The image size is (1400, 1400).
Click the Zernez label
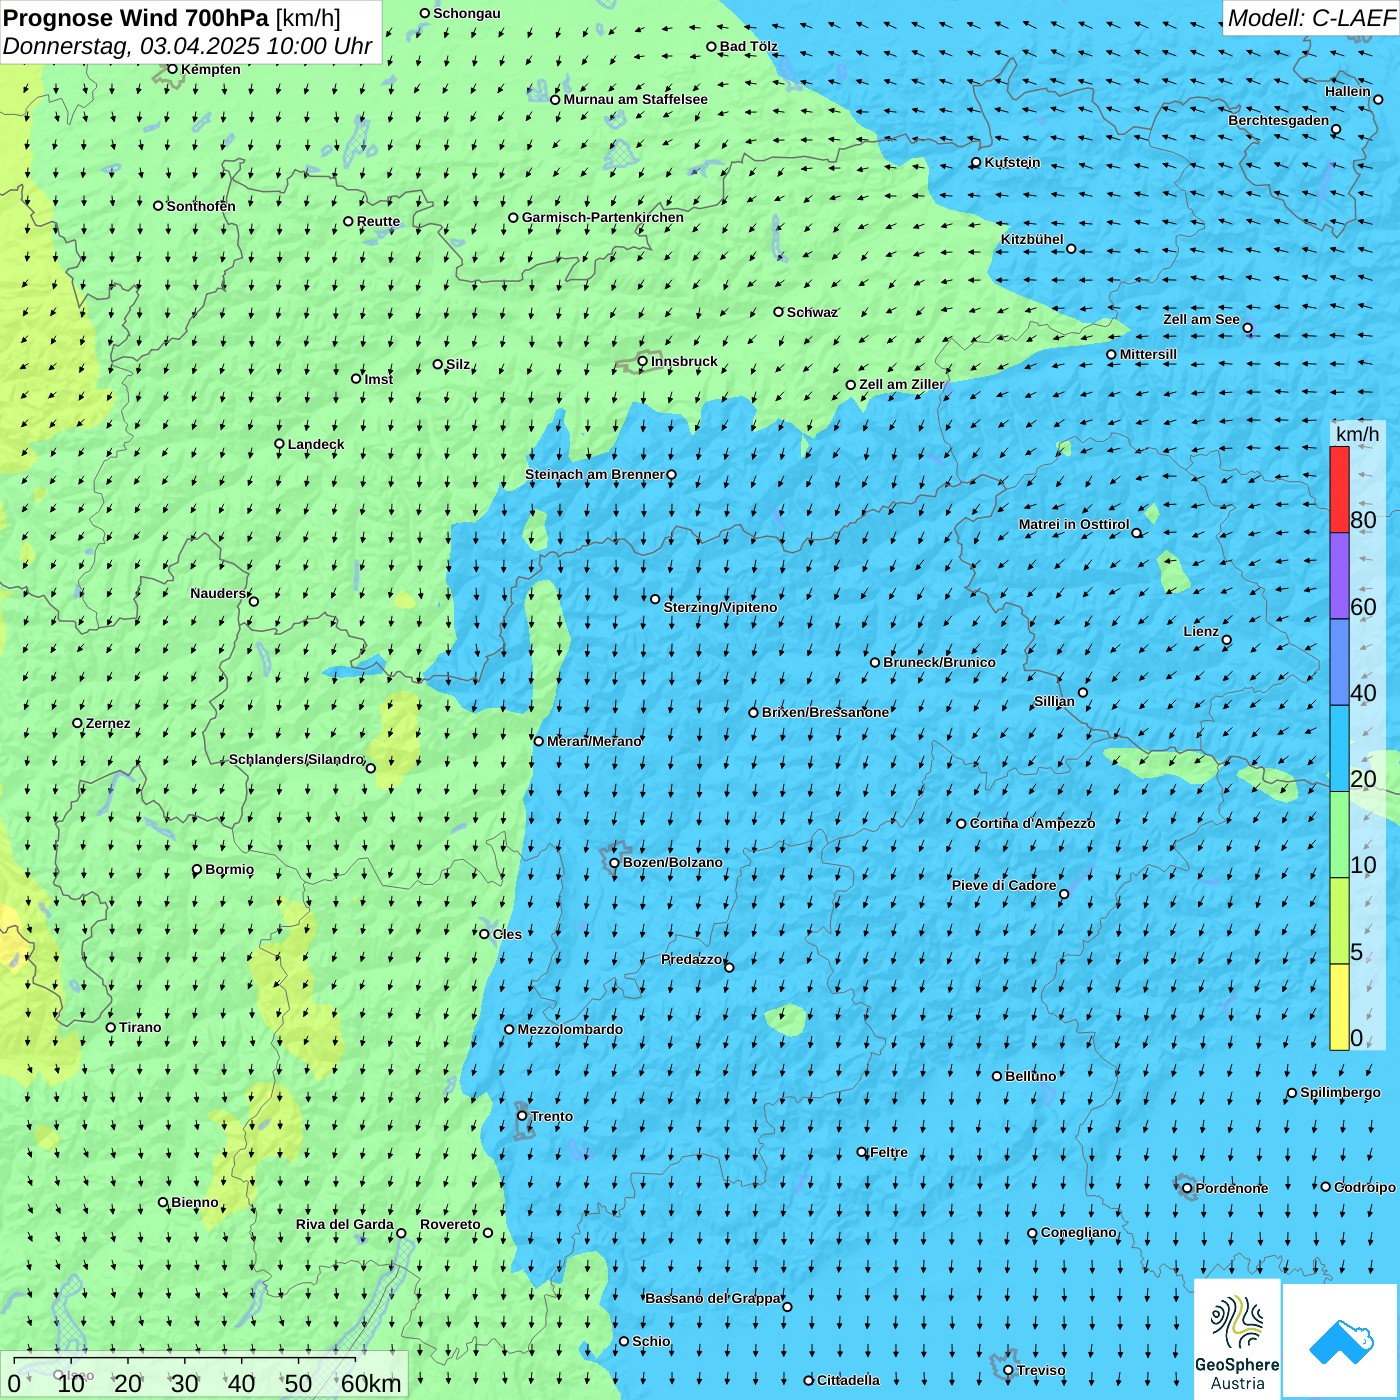point(108,723)
